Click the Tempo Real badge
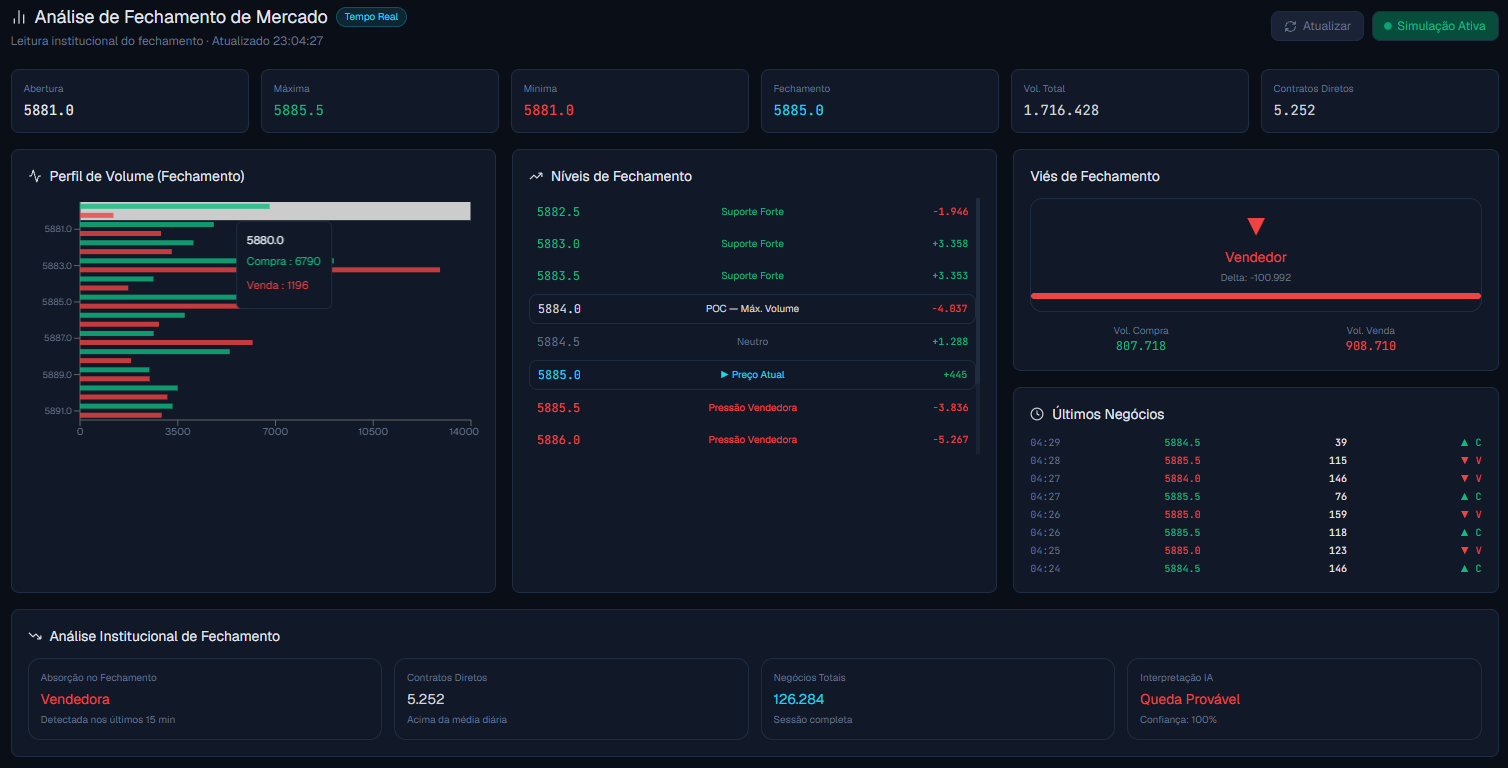Screen dimensions: 1508x768 tap(371, 17)
